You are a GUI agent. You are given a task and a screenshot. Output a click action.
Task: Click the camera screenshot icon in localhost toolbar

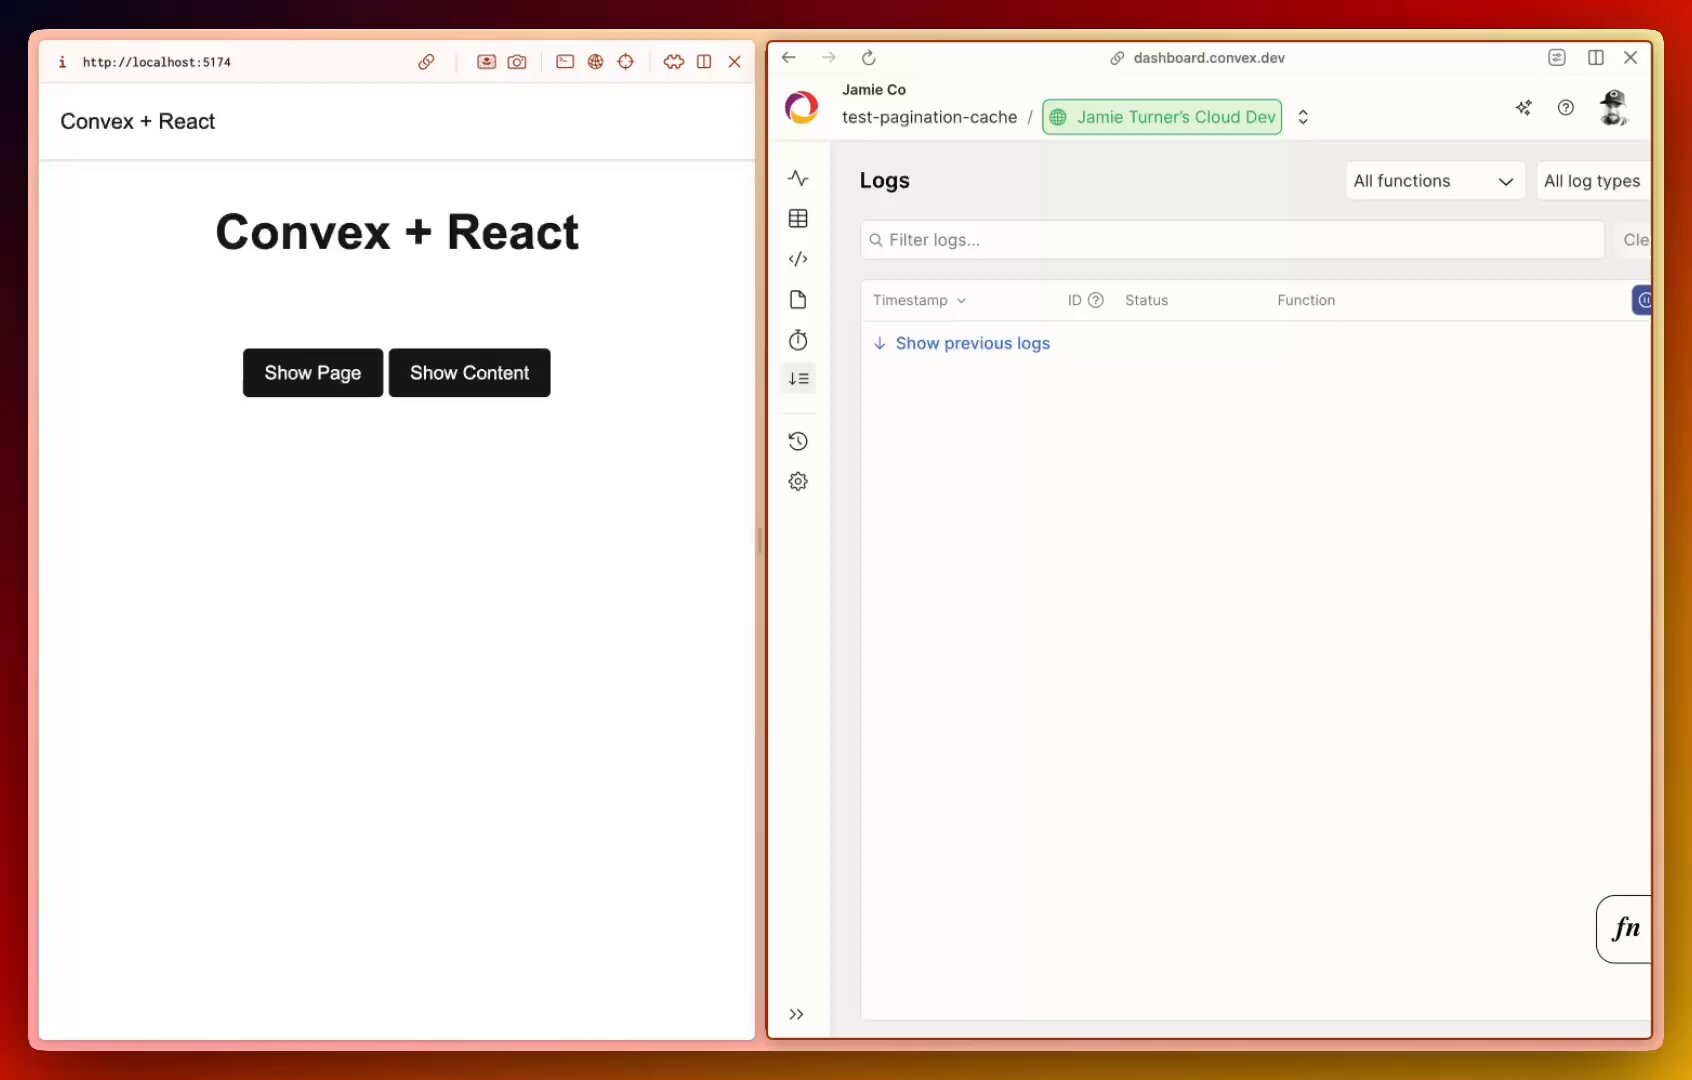(517, 62)
